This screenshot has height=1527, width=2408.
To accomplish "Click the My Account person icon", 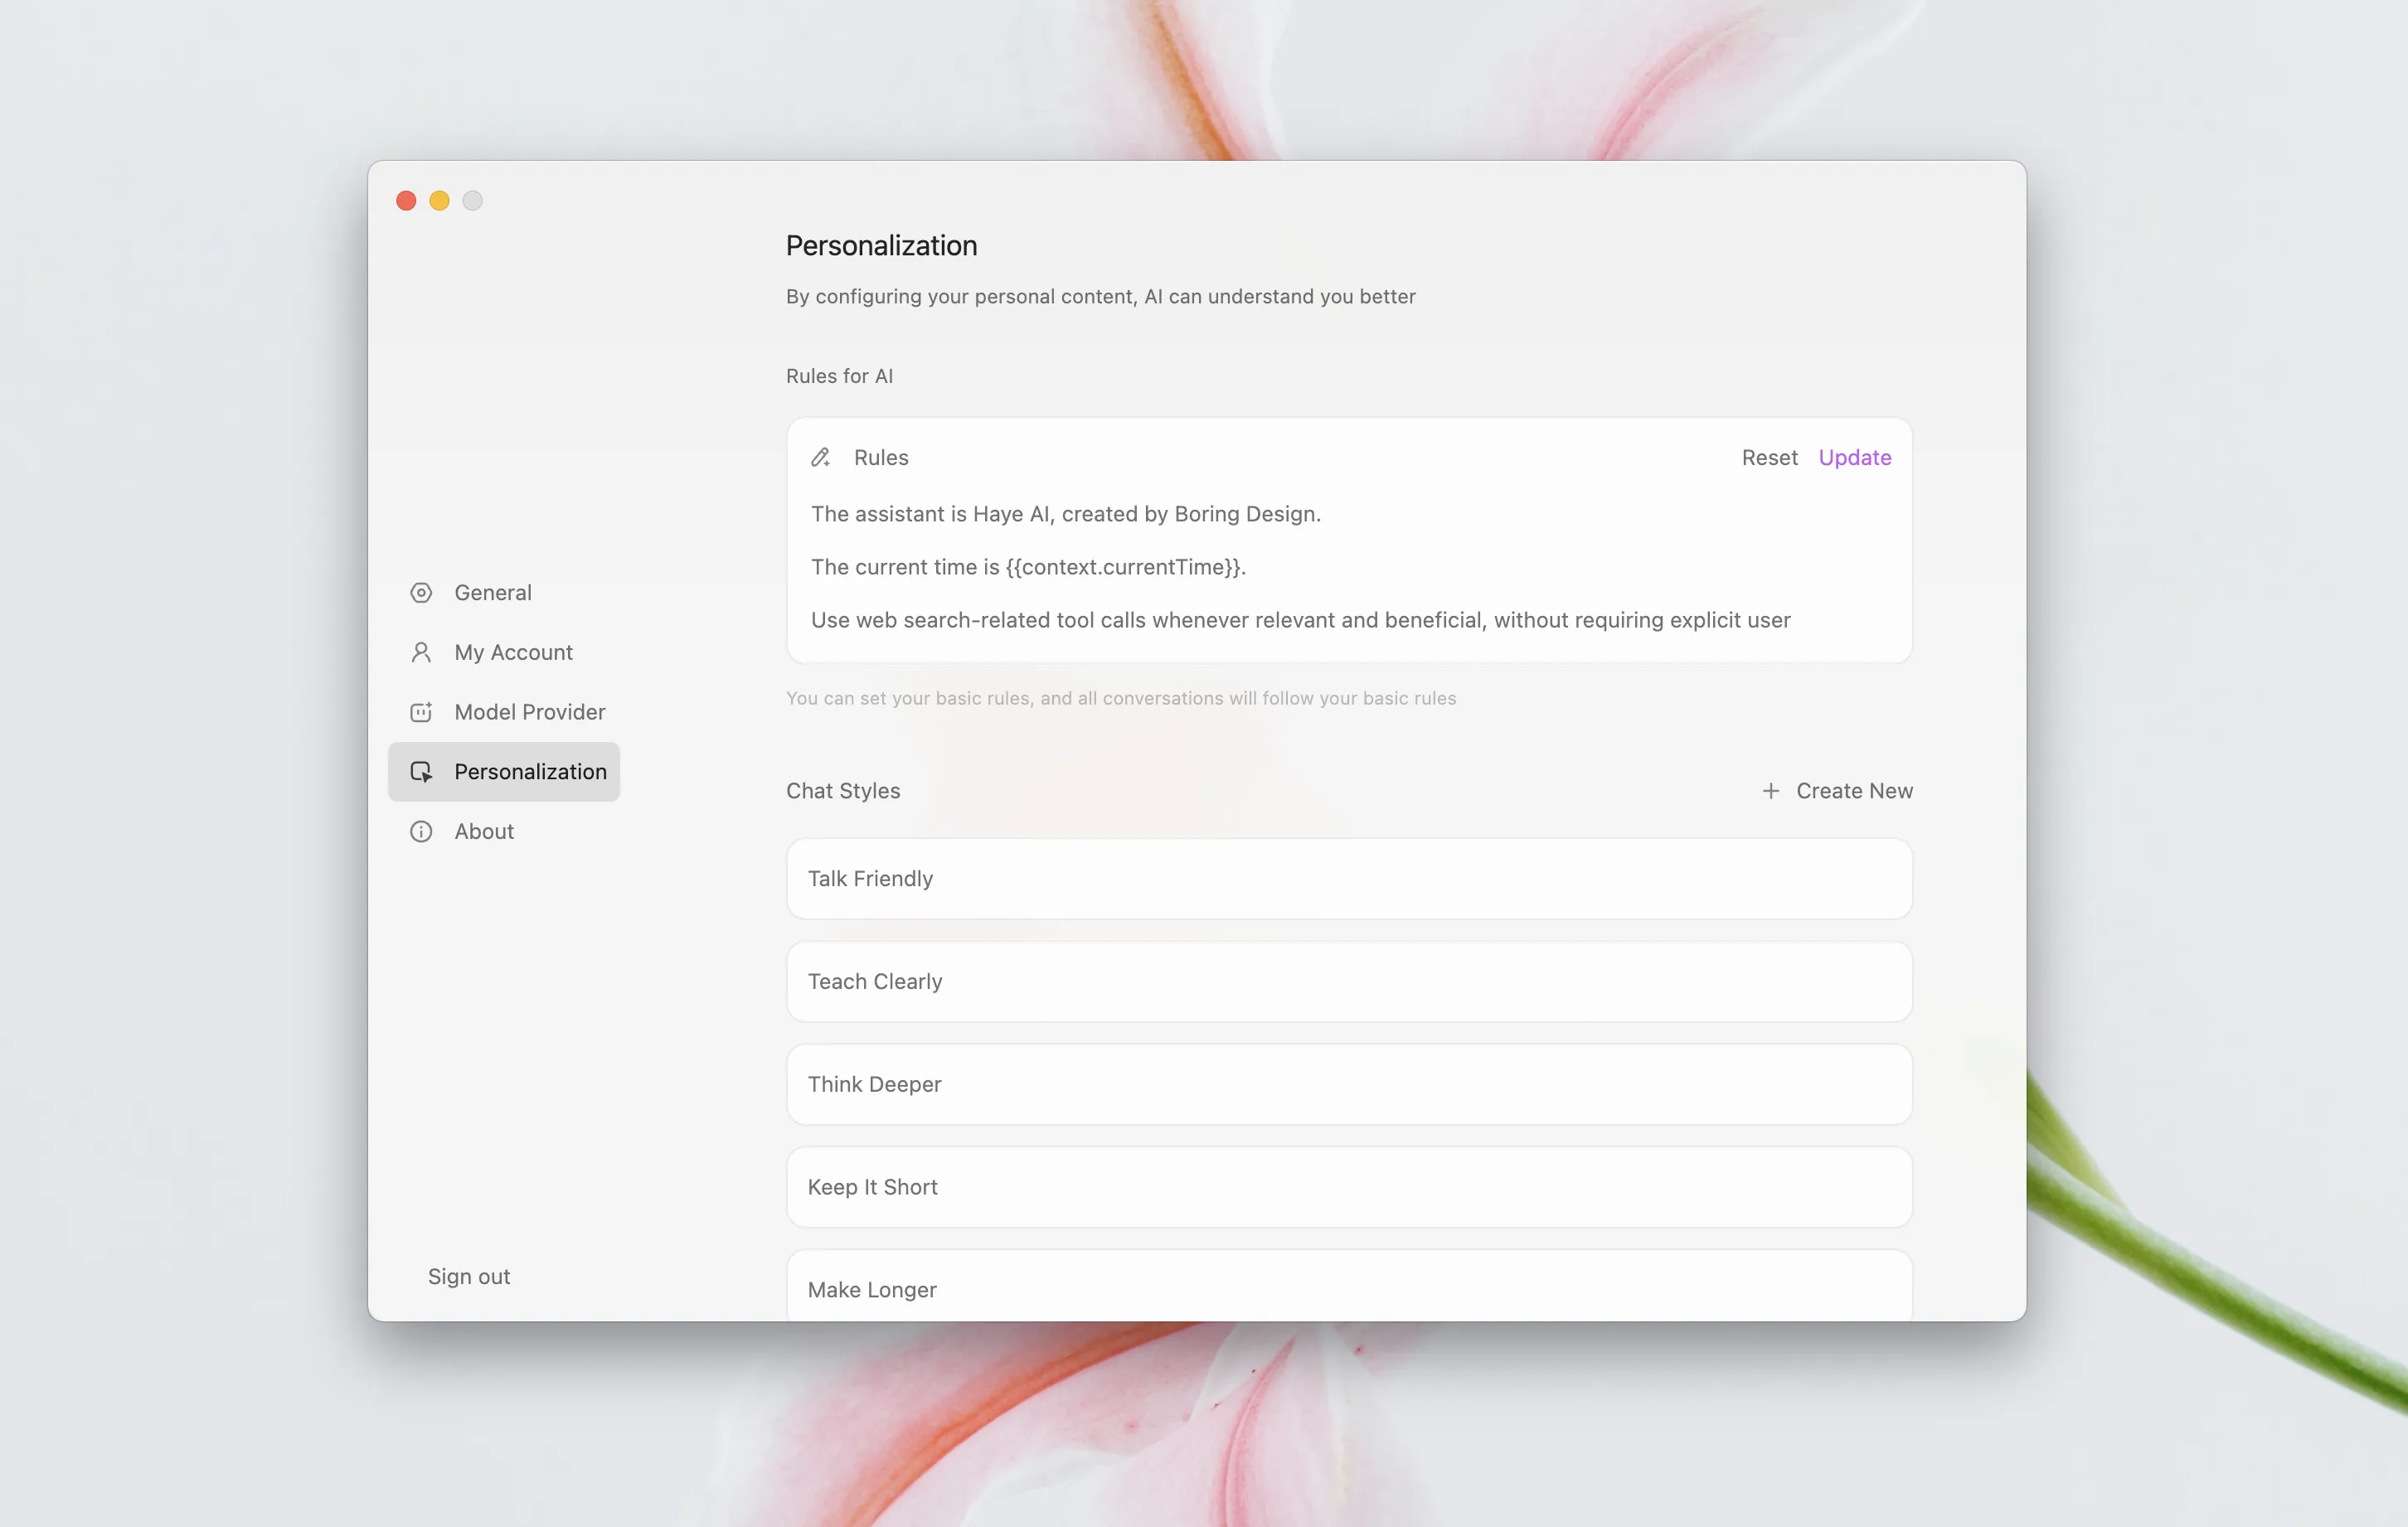I will [421, 653].
